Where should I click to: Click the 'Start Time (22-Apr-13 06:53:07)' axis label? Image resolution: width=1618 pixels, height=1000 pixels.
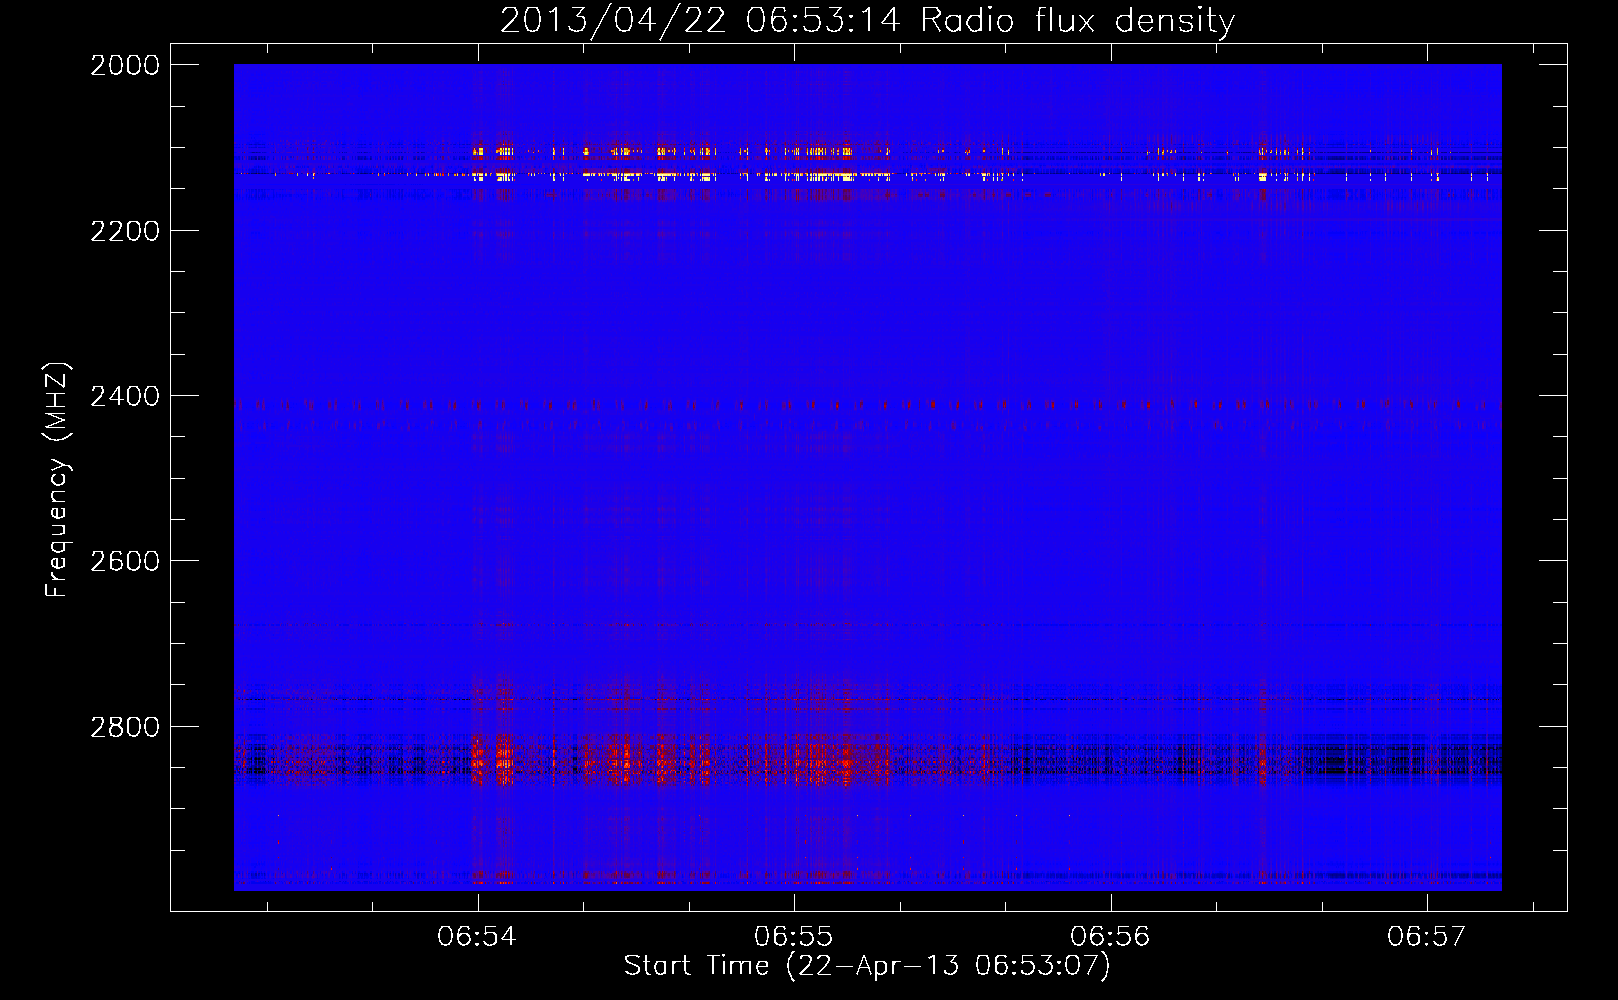click(x=867, y=966)
